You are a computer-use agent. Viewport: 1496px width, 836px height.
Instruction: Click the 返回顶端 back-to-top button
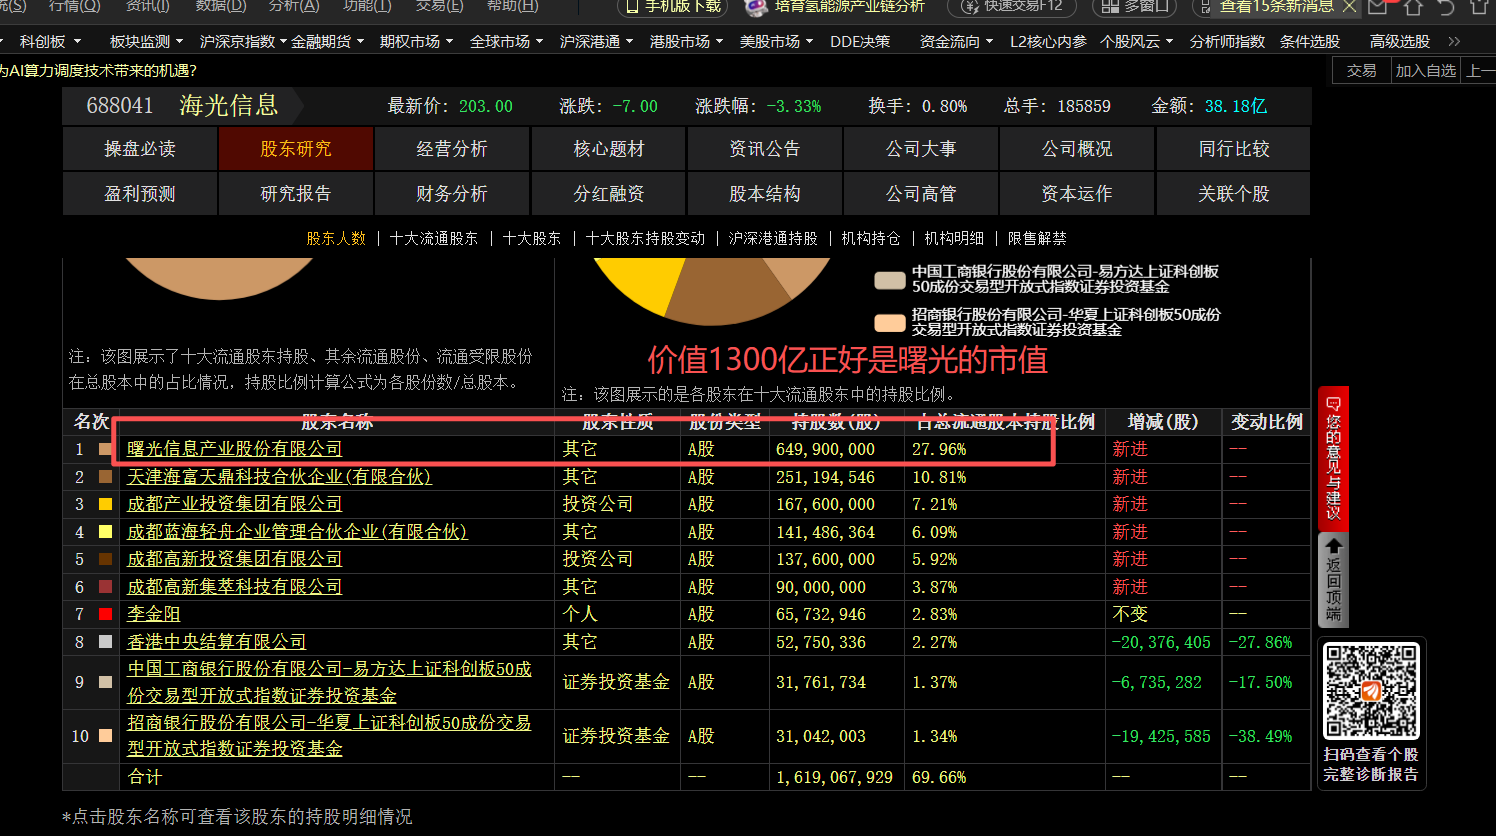(x=1333, y=580)
